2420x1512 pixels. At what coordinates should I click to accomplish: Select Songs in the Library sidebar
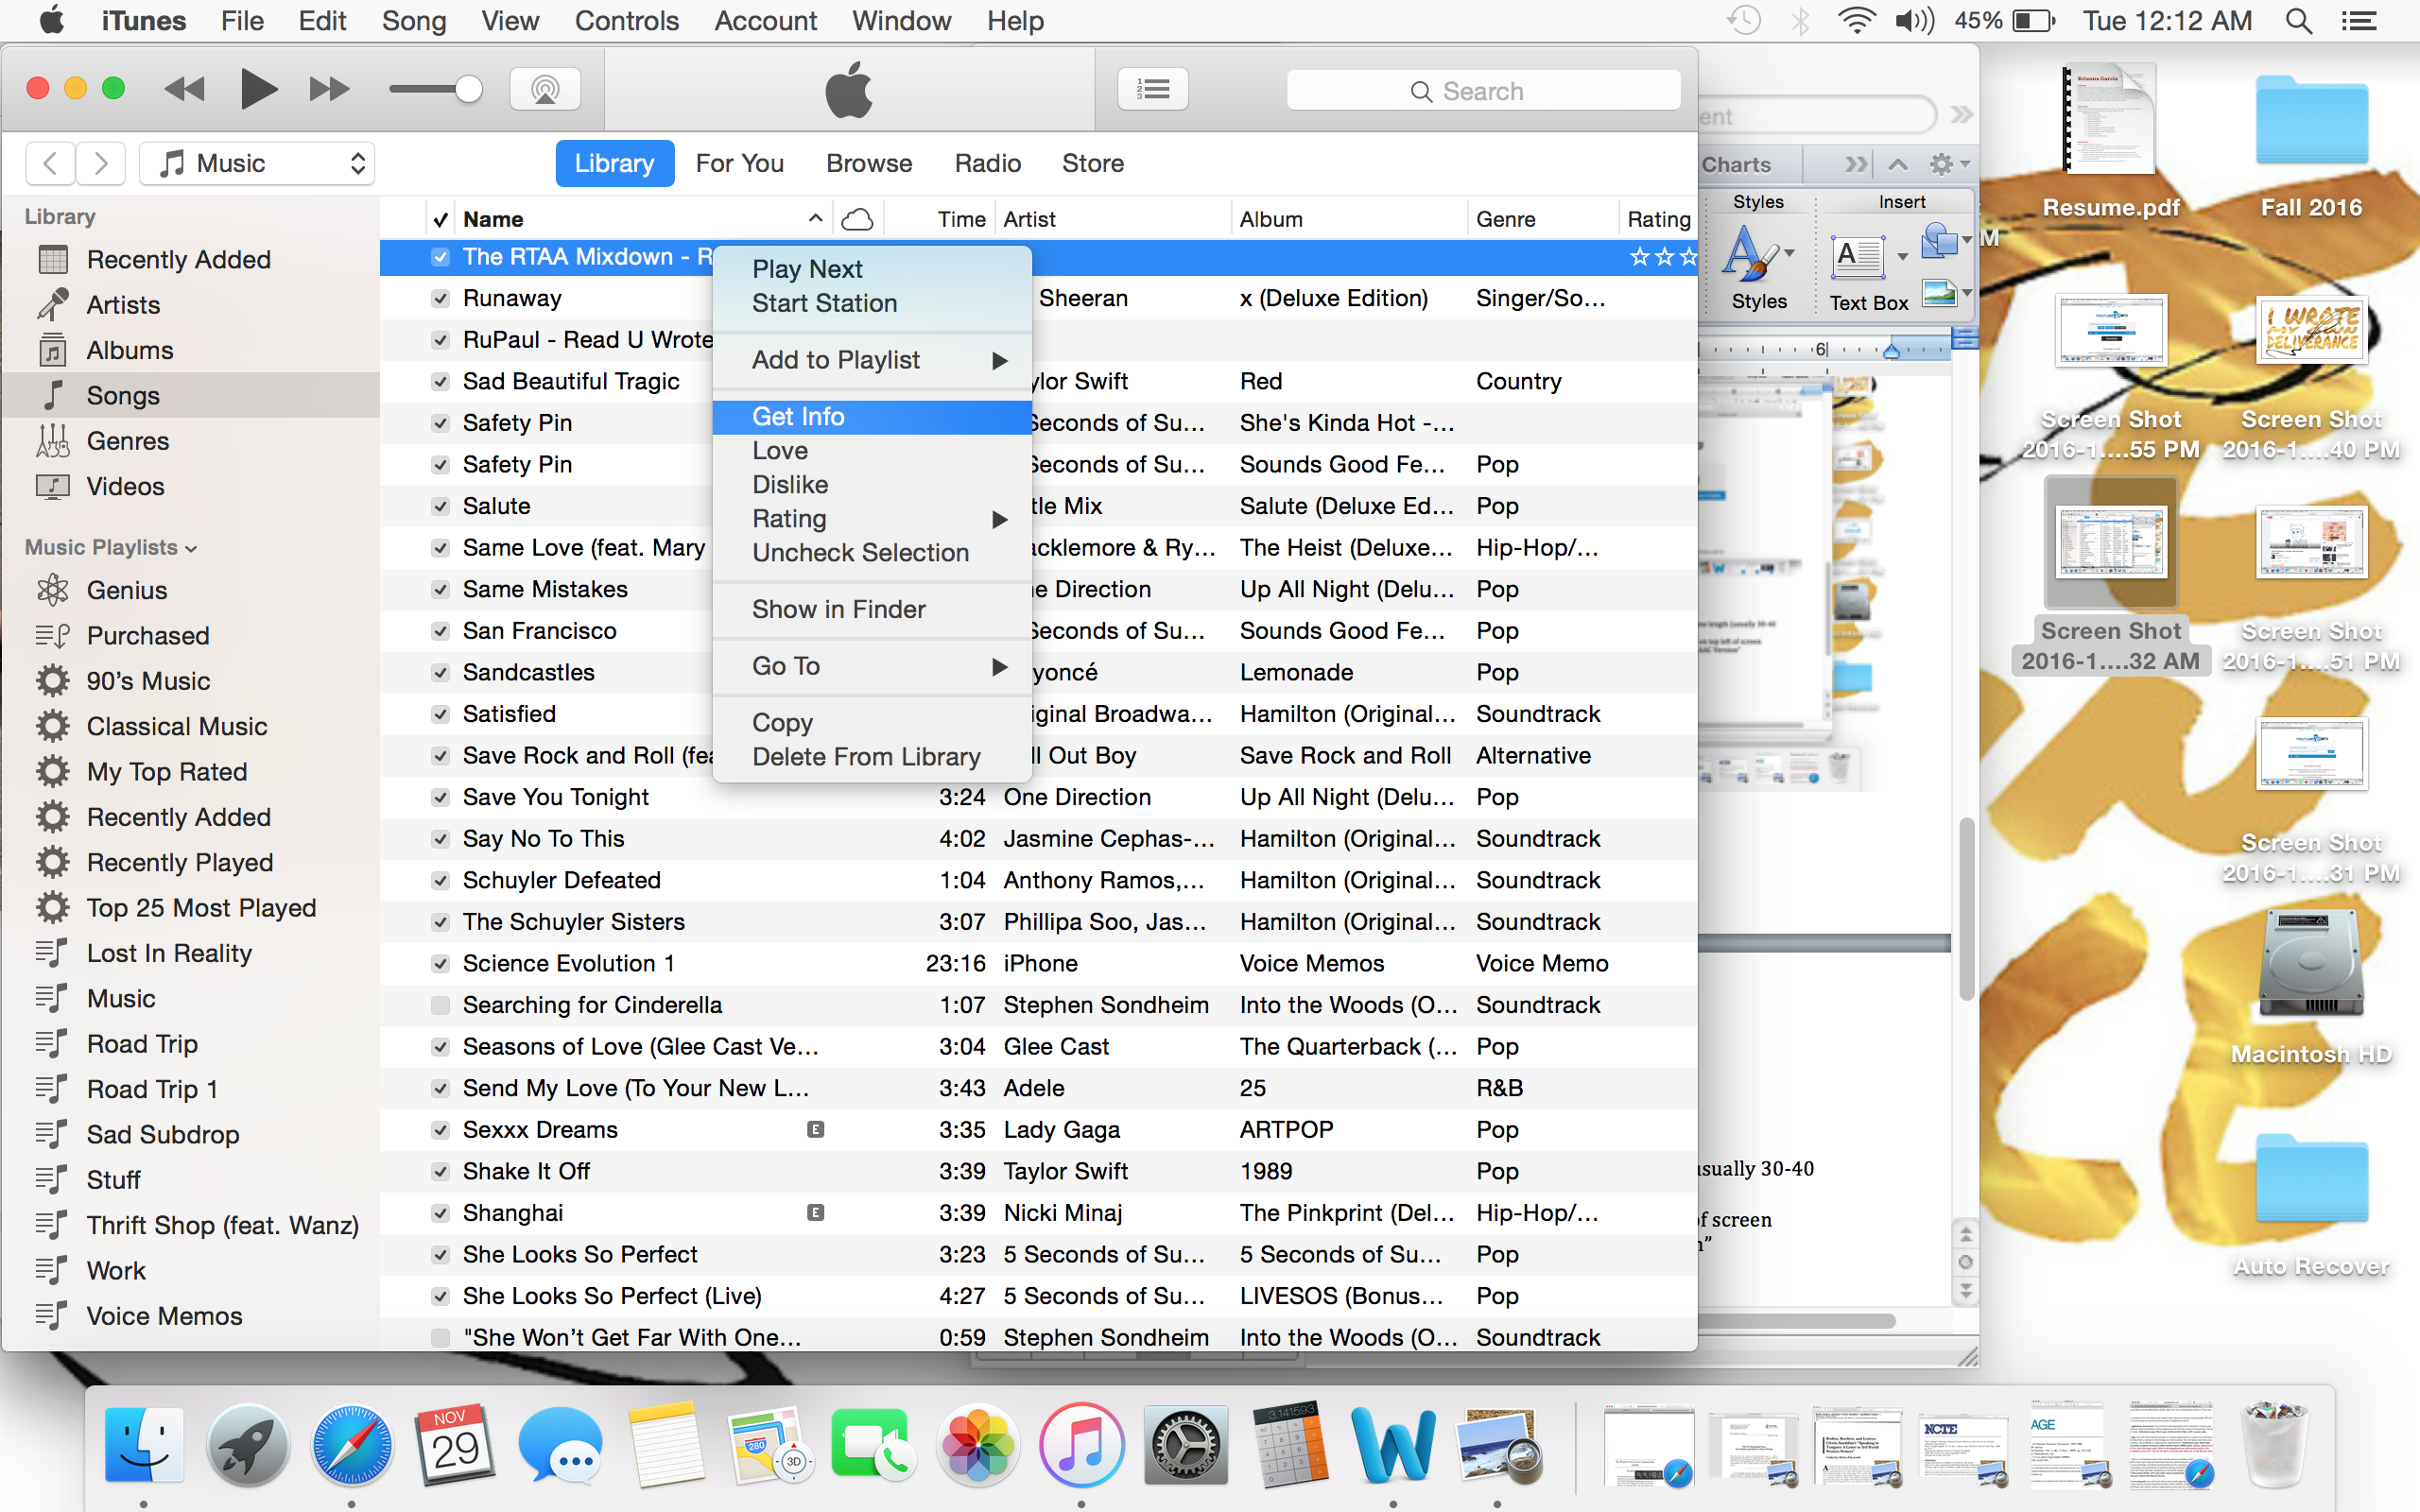pyautogui.click(x=122, y=395)
